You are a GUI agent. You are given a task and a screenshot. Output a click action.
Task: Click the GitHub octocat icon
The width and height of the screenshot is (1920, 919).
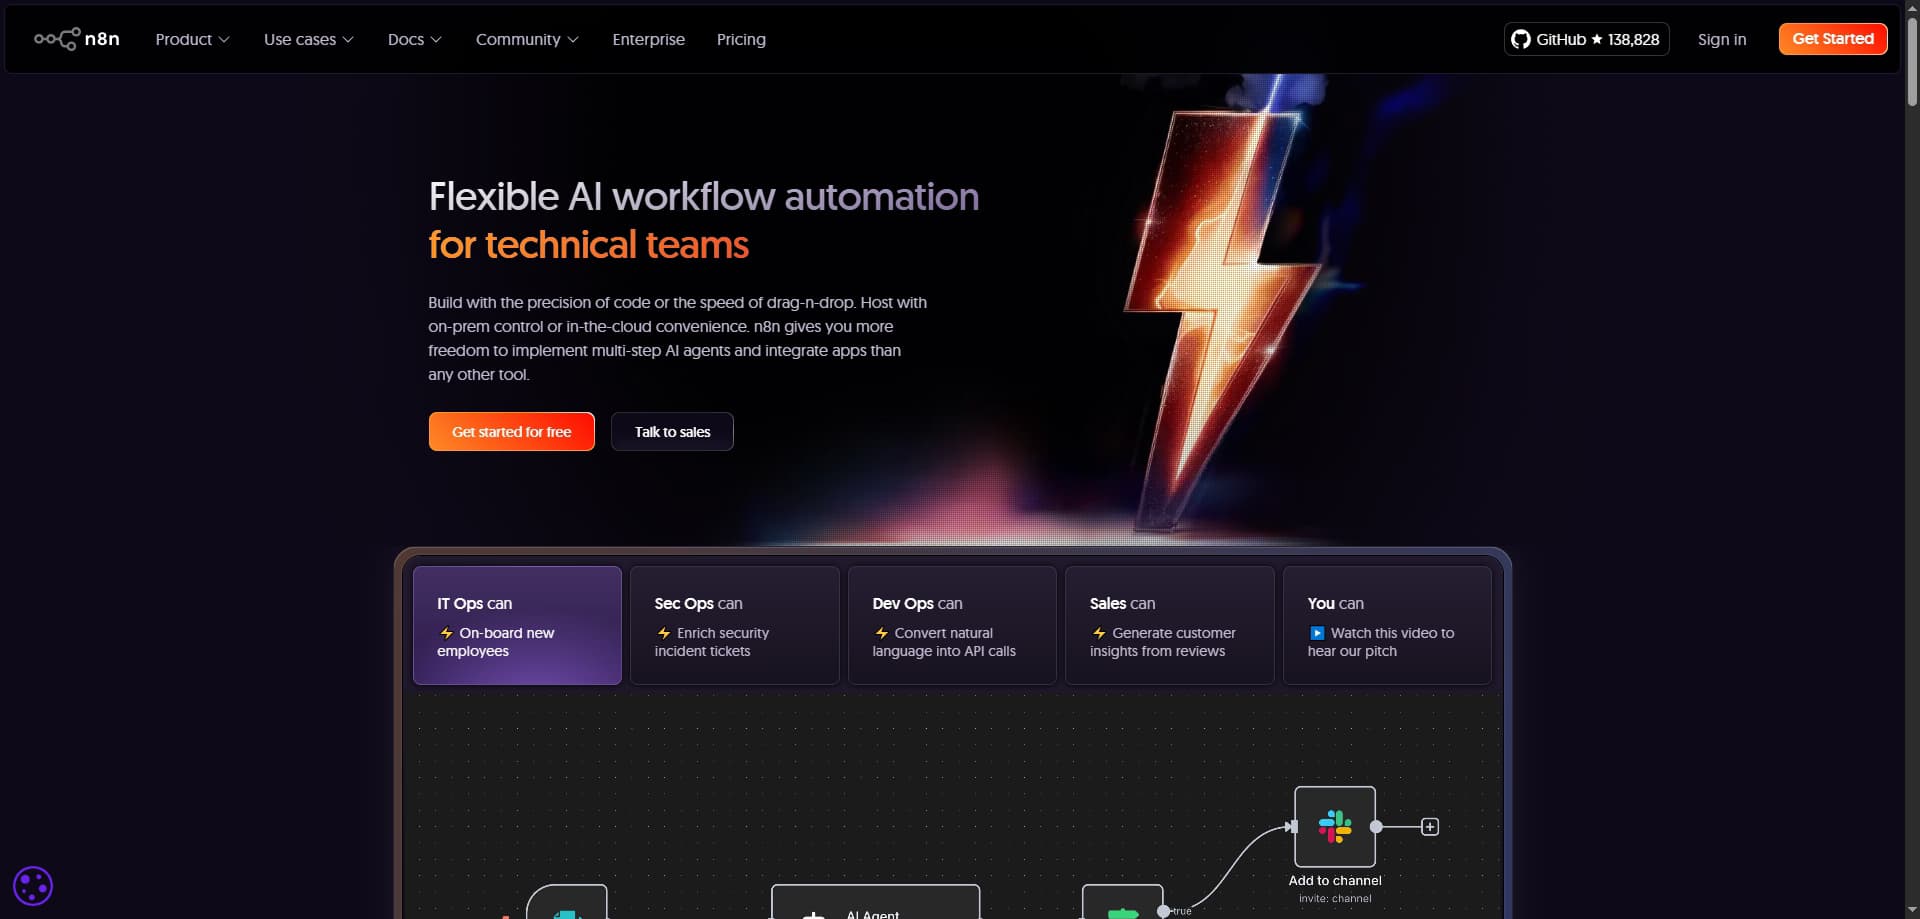[1520, 39]
